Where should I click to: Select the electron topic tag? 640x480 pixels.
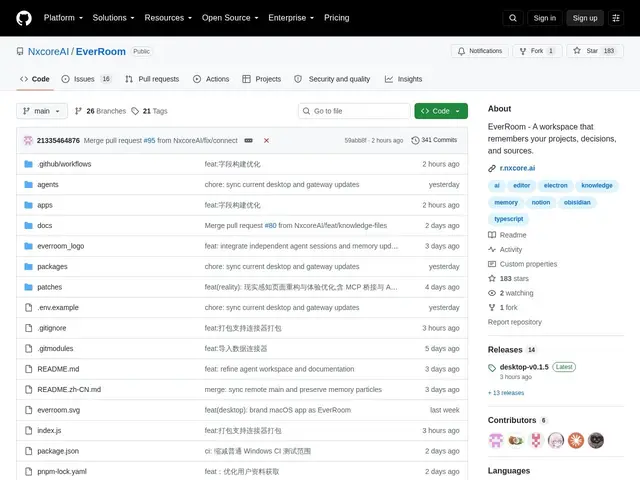[x=556, y=185]
